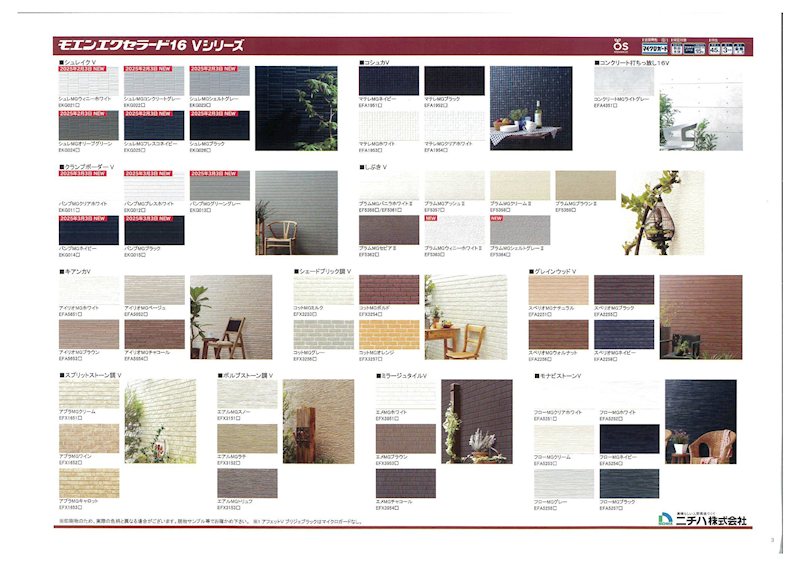Select the コンクリートMGライトグレー swatch

[x=623, y=81]
